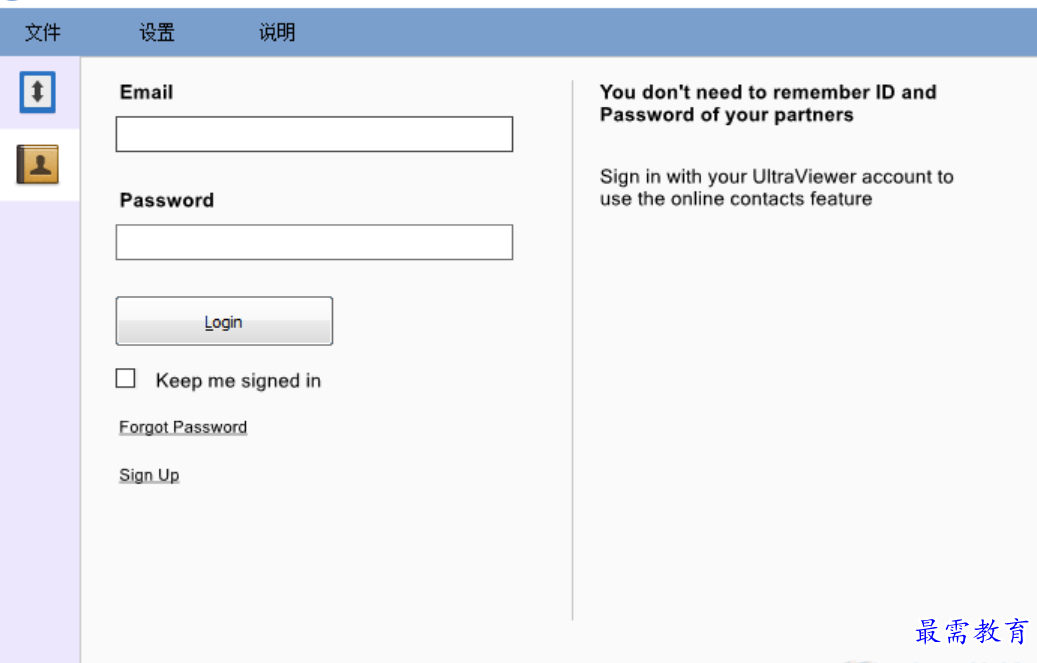The width and height of the screenshot is (1037, 663).
Task: Follow the Forgot Password link
Action: tap(183, 427)
